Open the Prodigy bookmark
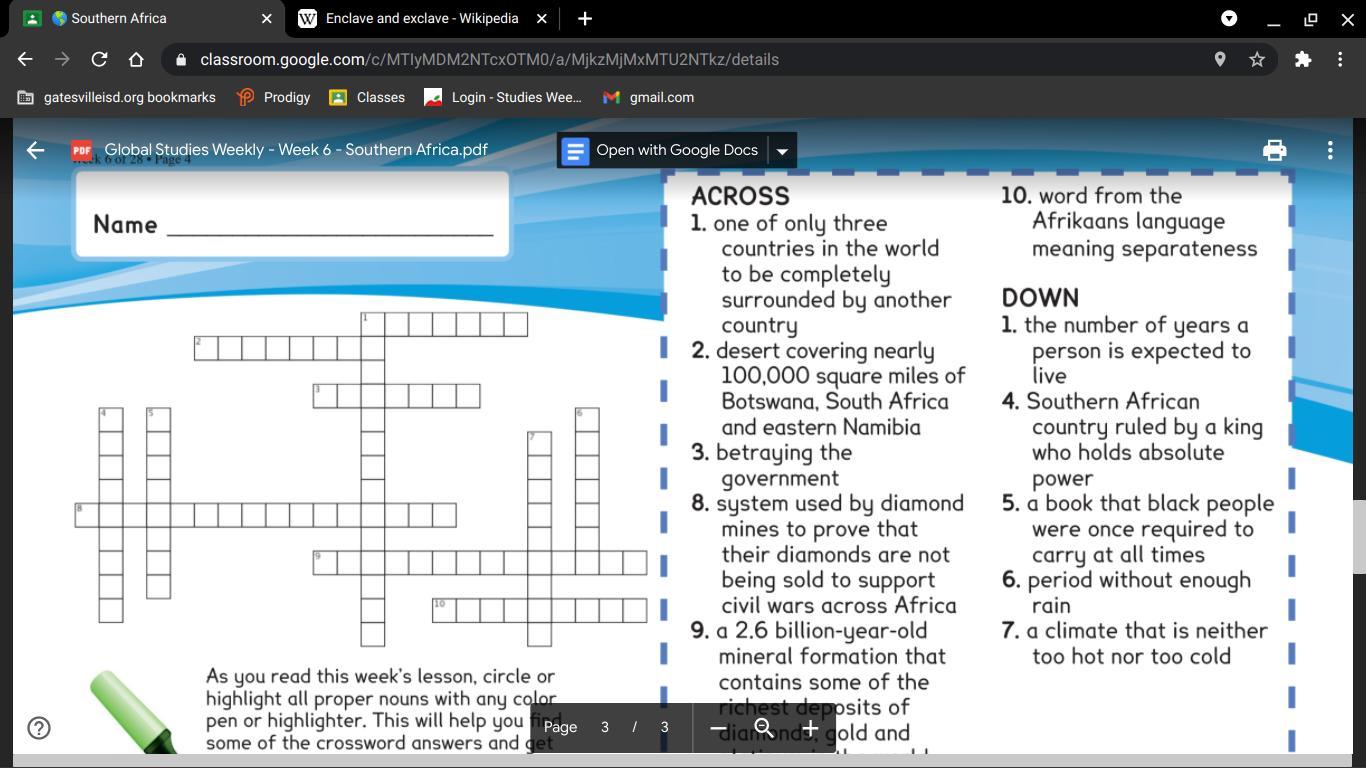Screen dimensions: 1366x768 [274, 97]
